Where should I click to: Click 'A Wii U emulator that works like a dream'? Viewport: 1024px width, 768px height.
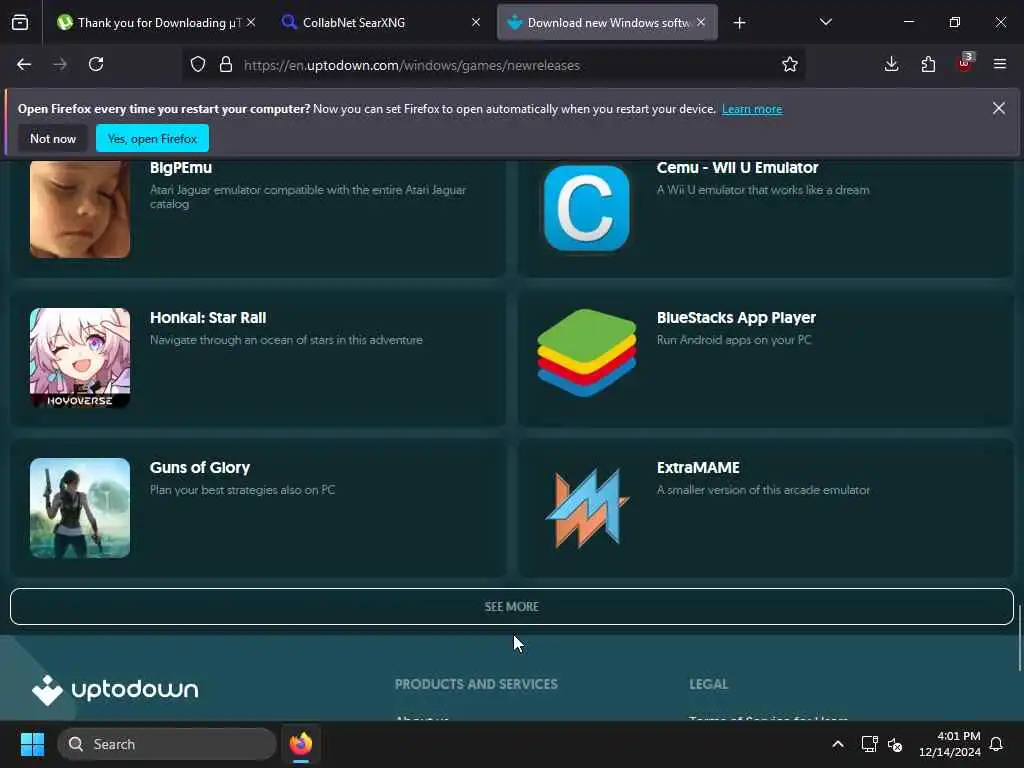[763, 190]
